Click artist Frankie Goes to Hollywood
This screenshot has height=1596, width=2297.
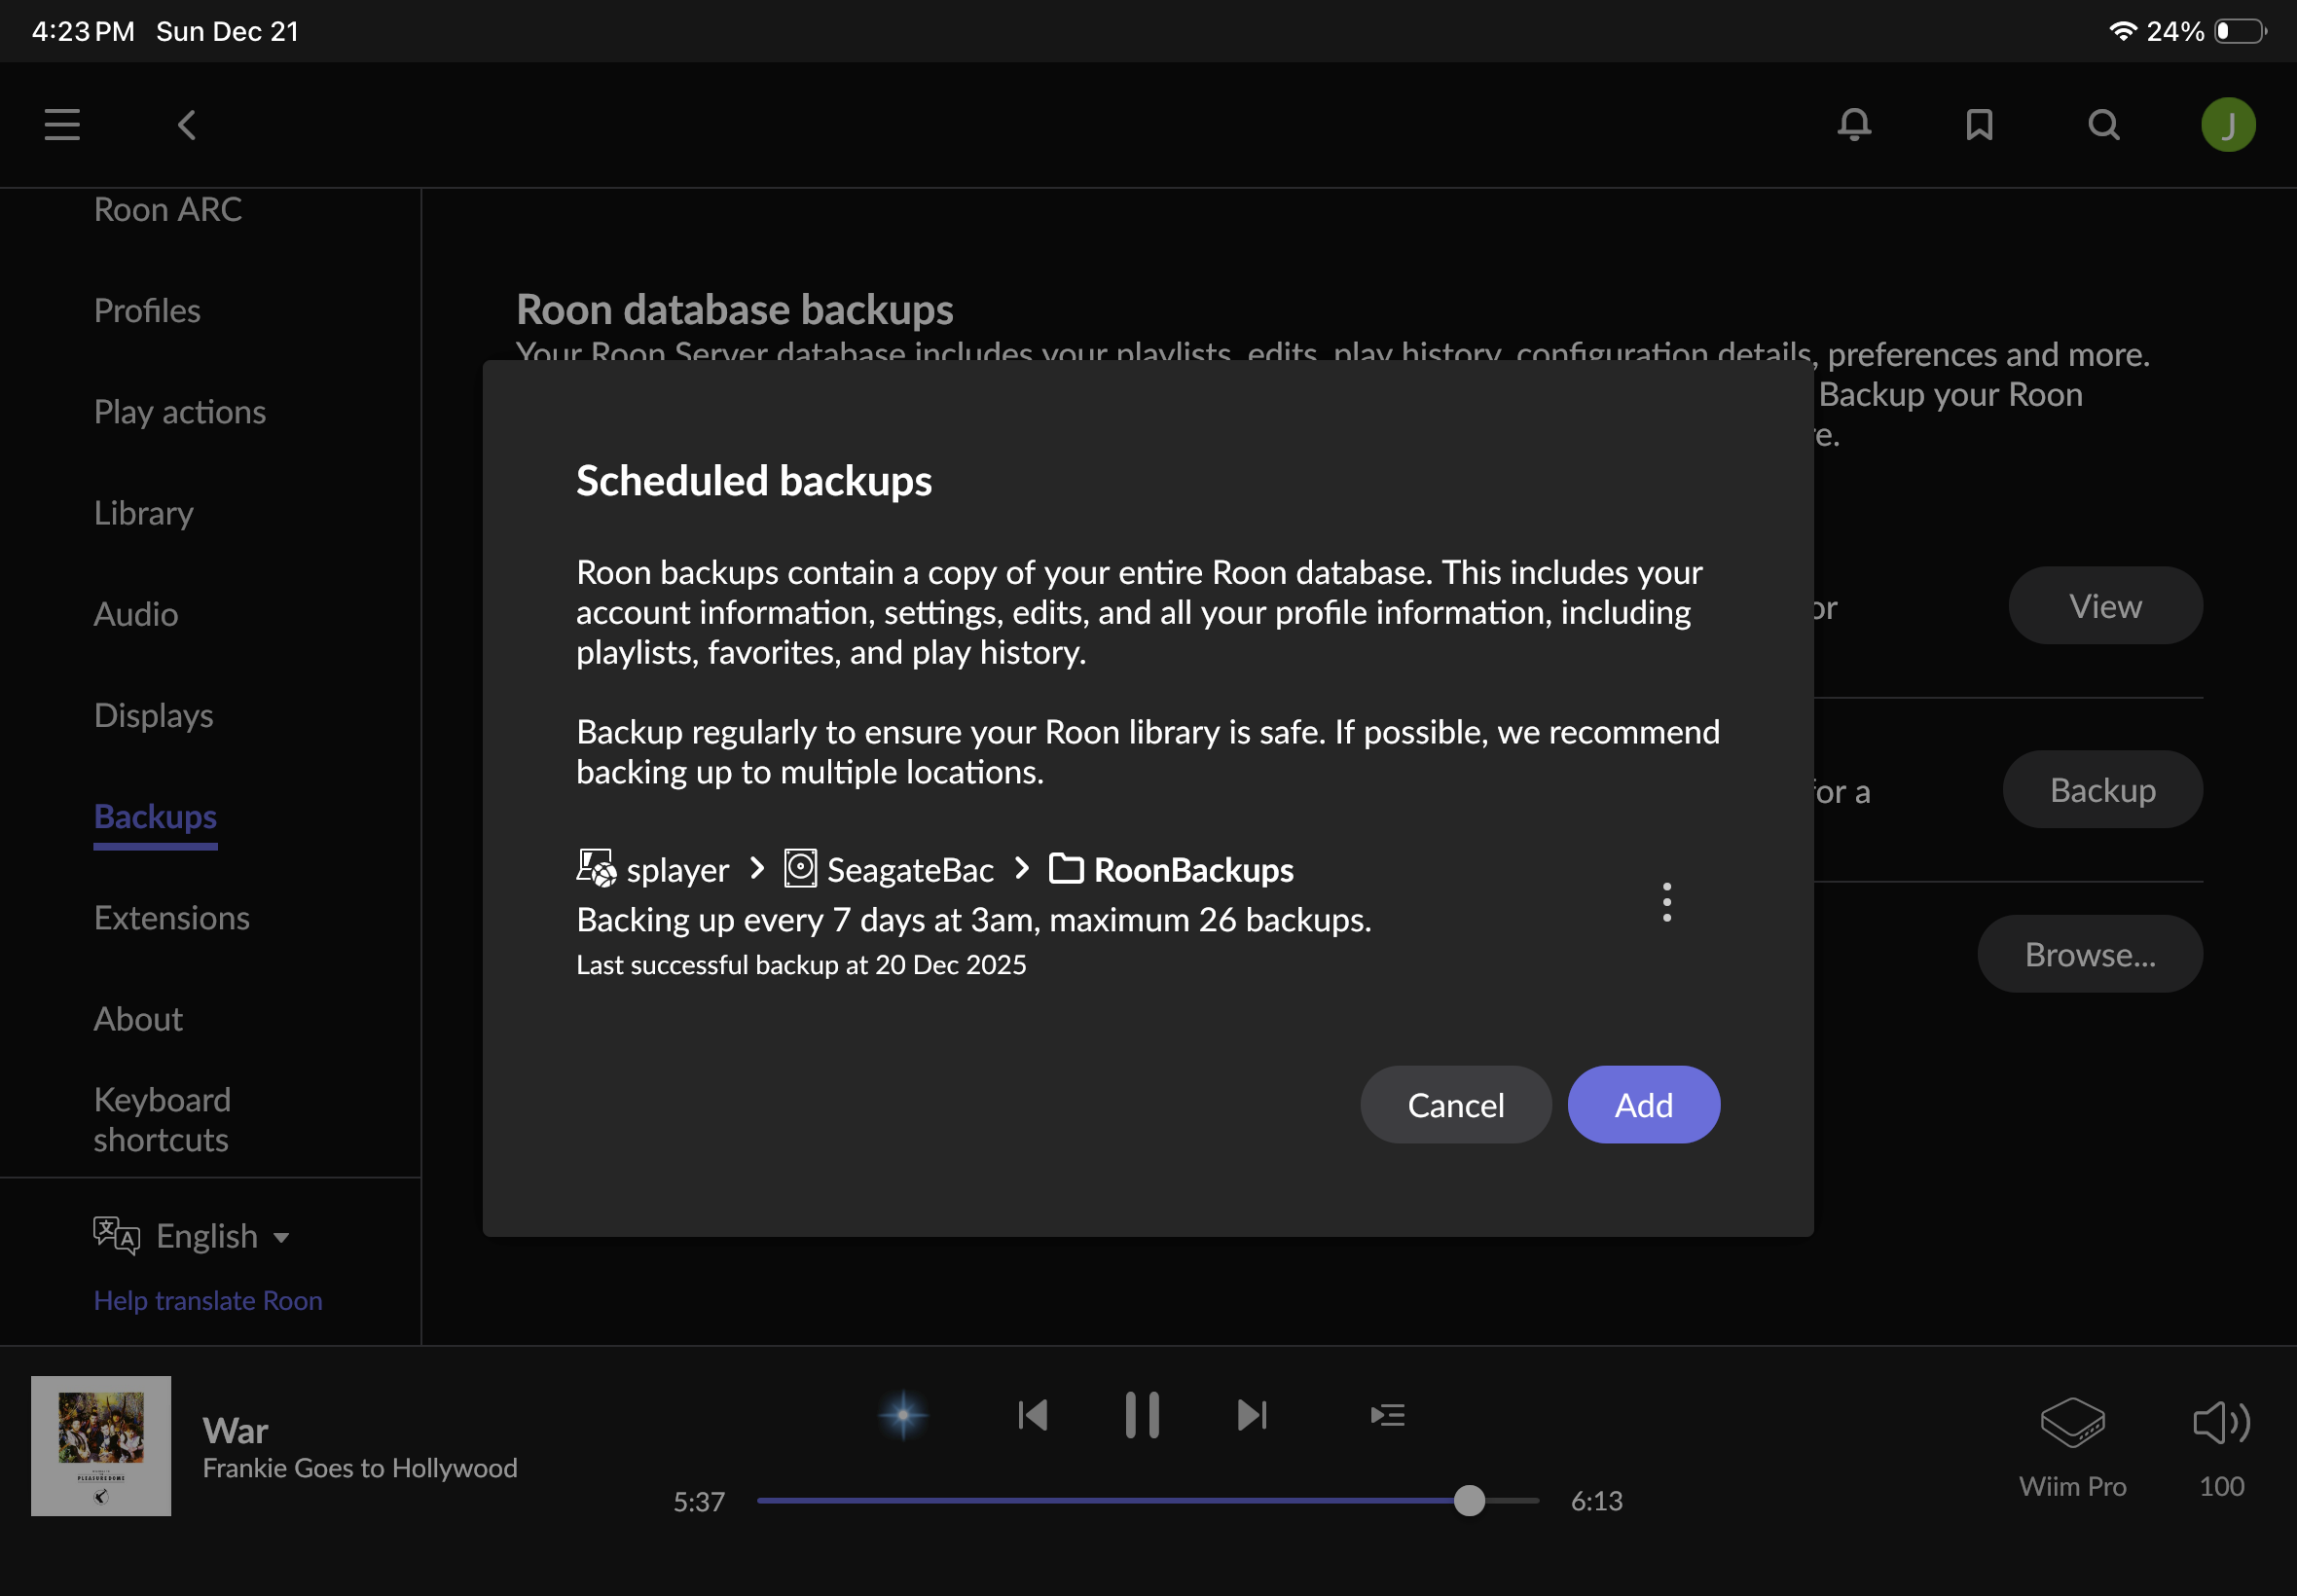point(360,1468)
